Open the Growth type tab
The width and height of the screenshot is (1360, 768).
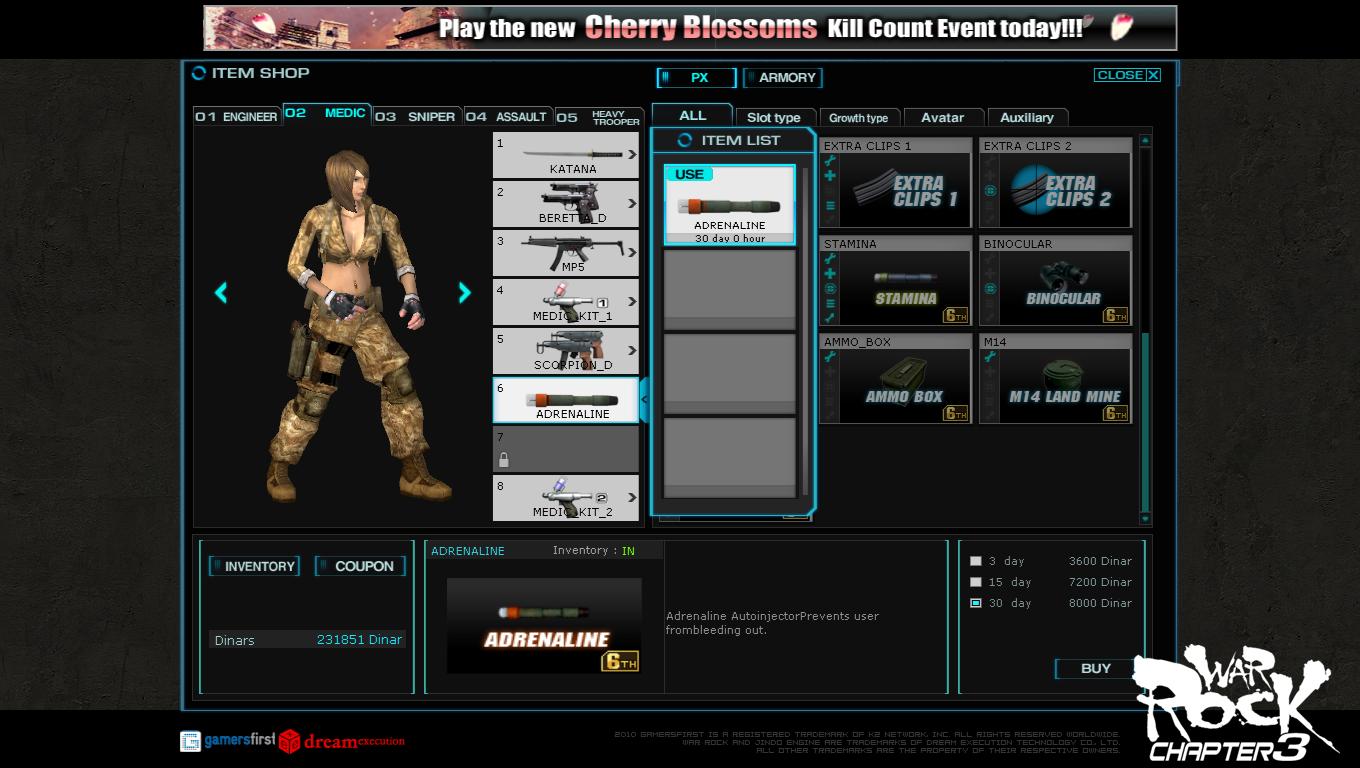click(x=858, y=118)
